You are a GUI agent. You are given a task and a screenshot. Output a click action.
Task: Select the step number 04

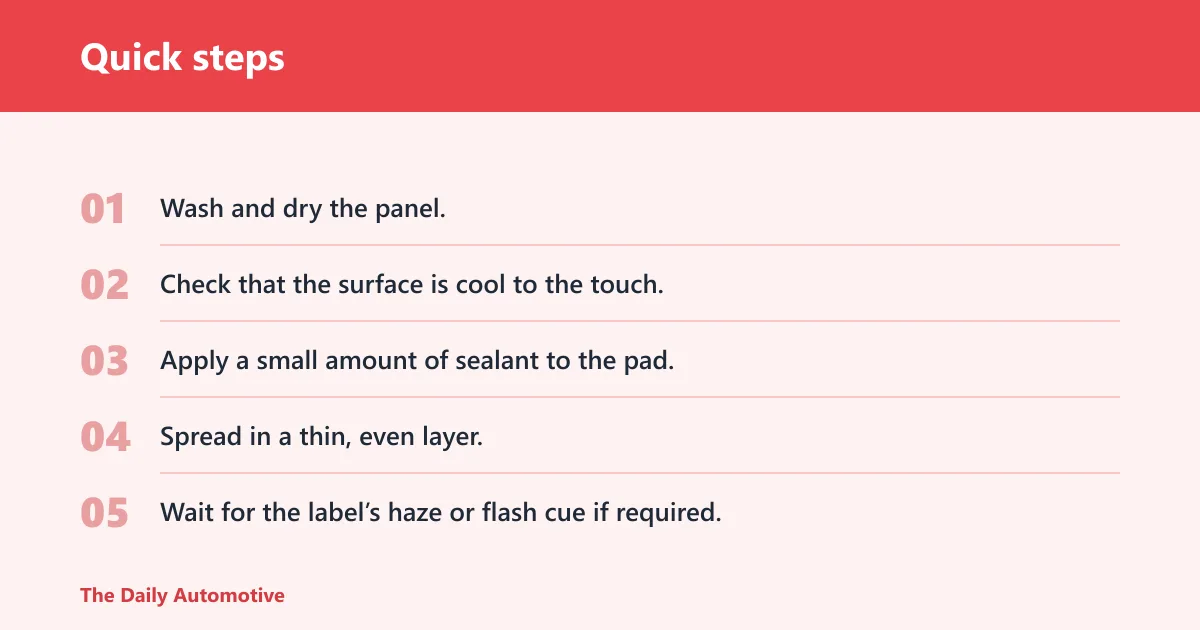(x=105, y=437)
